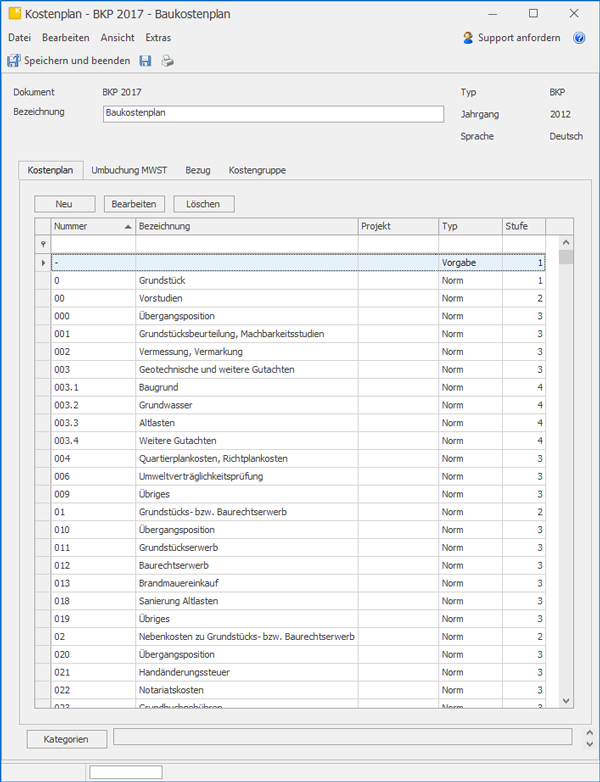Viewport: 600px width, 782px height.
Task: Click the category text field beside Kategorien
Action: 343,737
